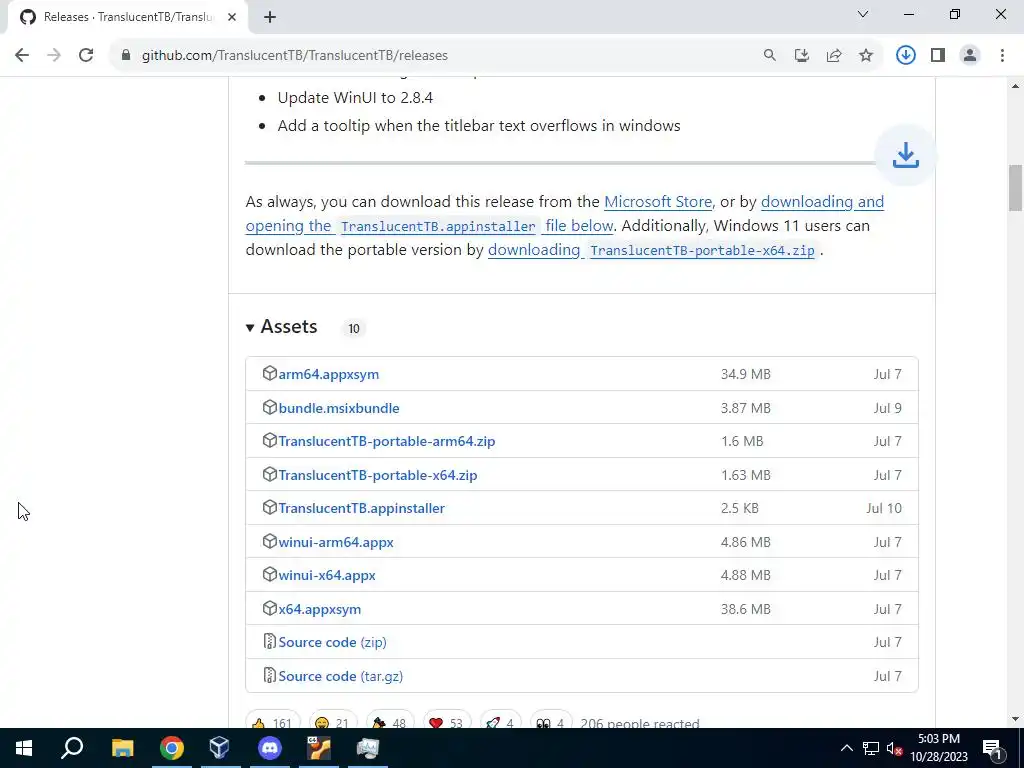Open a new browser tab
Screen dimensions: 1024x768
[x=270, y=17]
